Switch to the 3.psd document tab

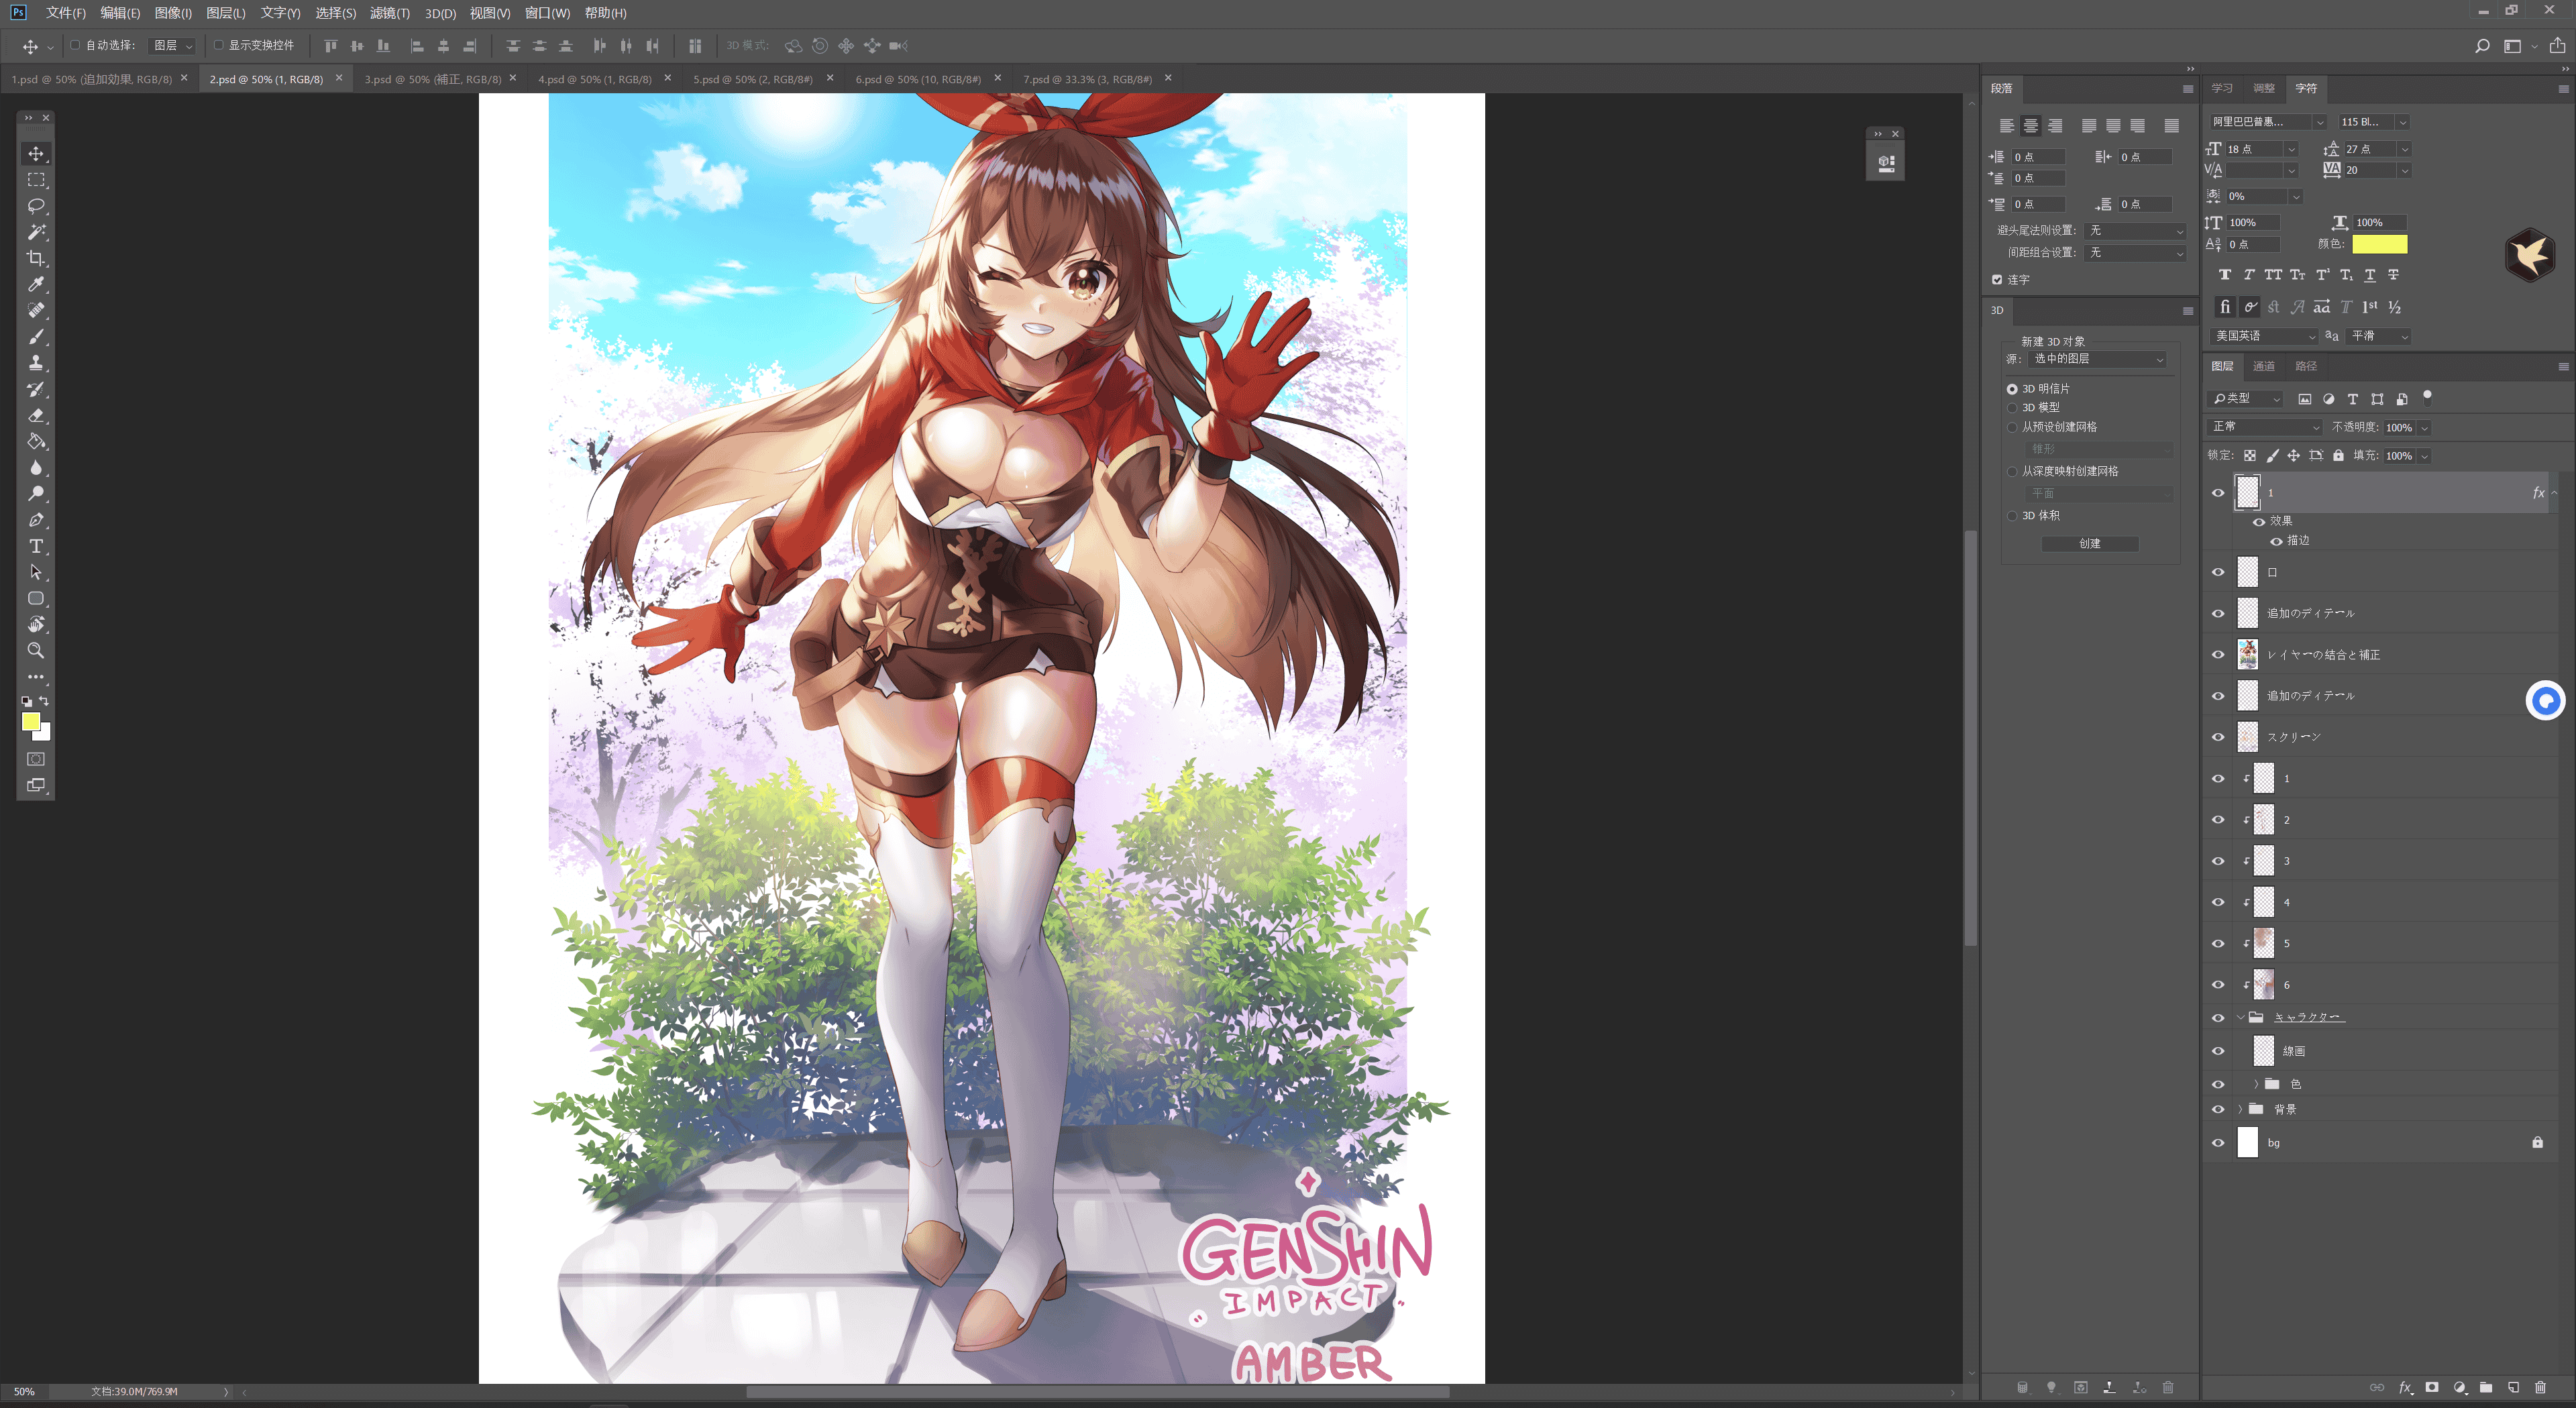(433, 79)
